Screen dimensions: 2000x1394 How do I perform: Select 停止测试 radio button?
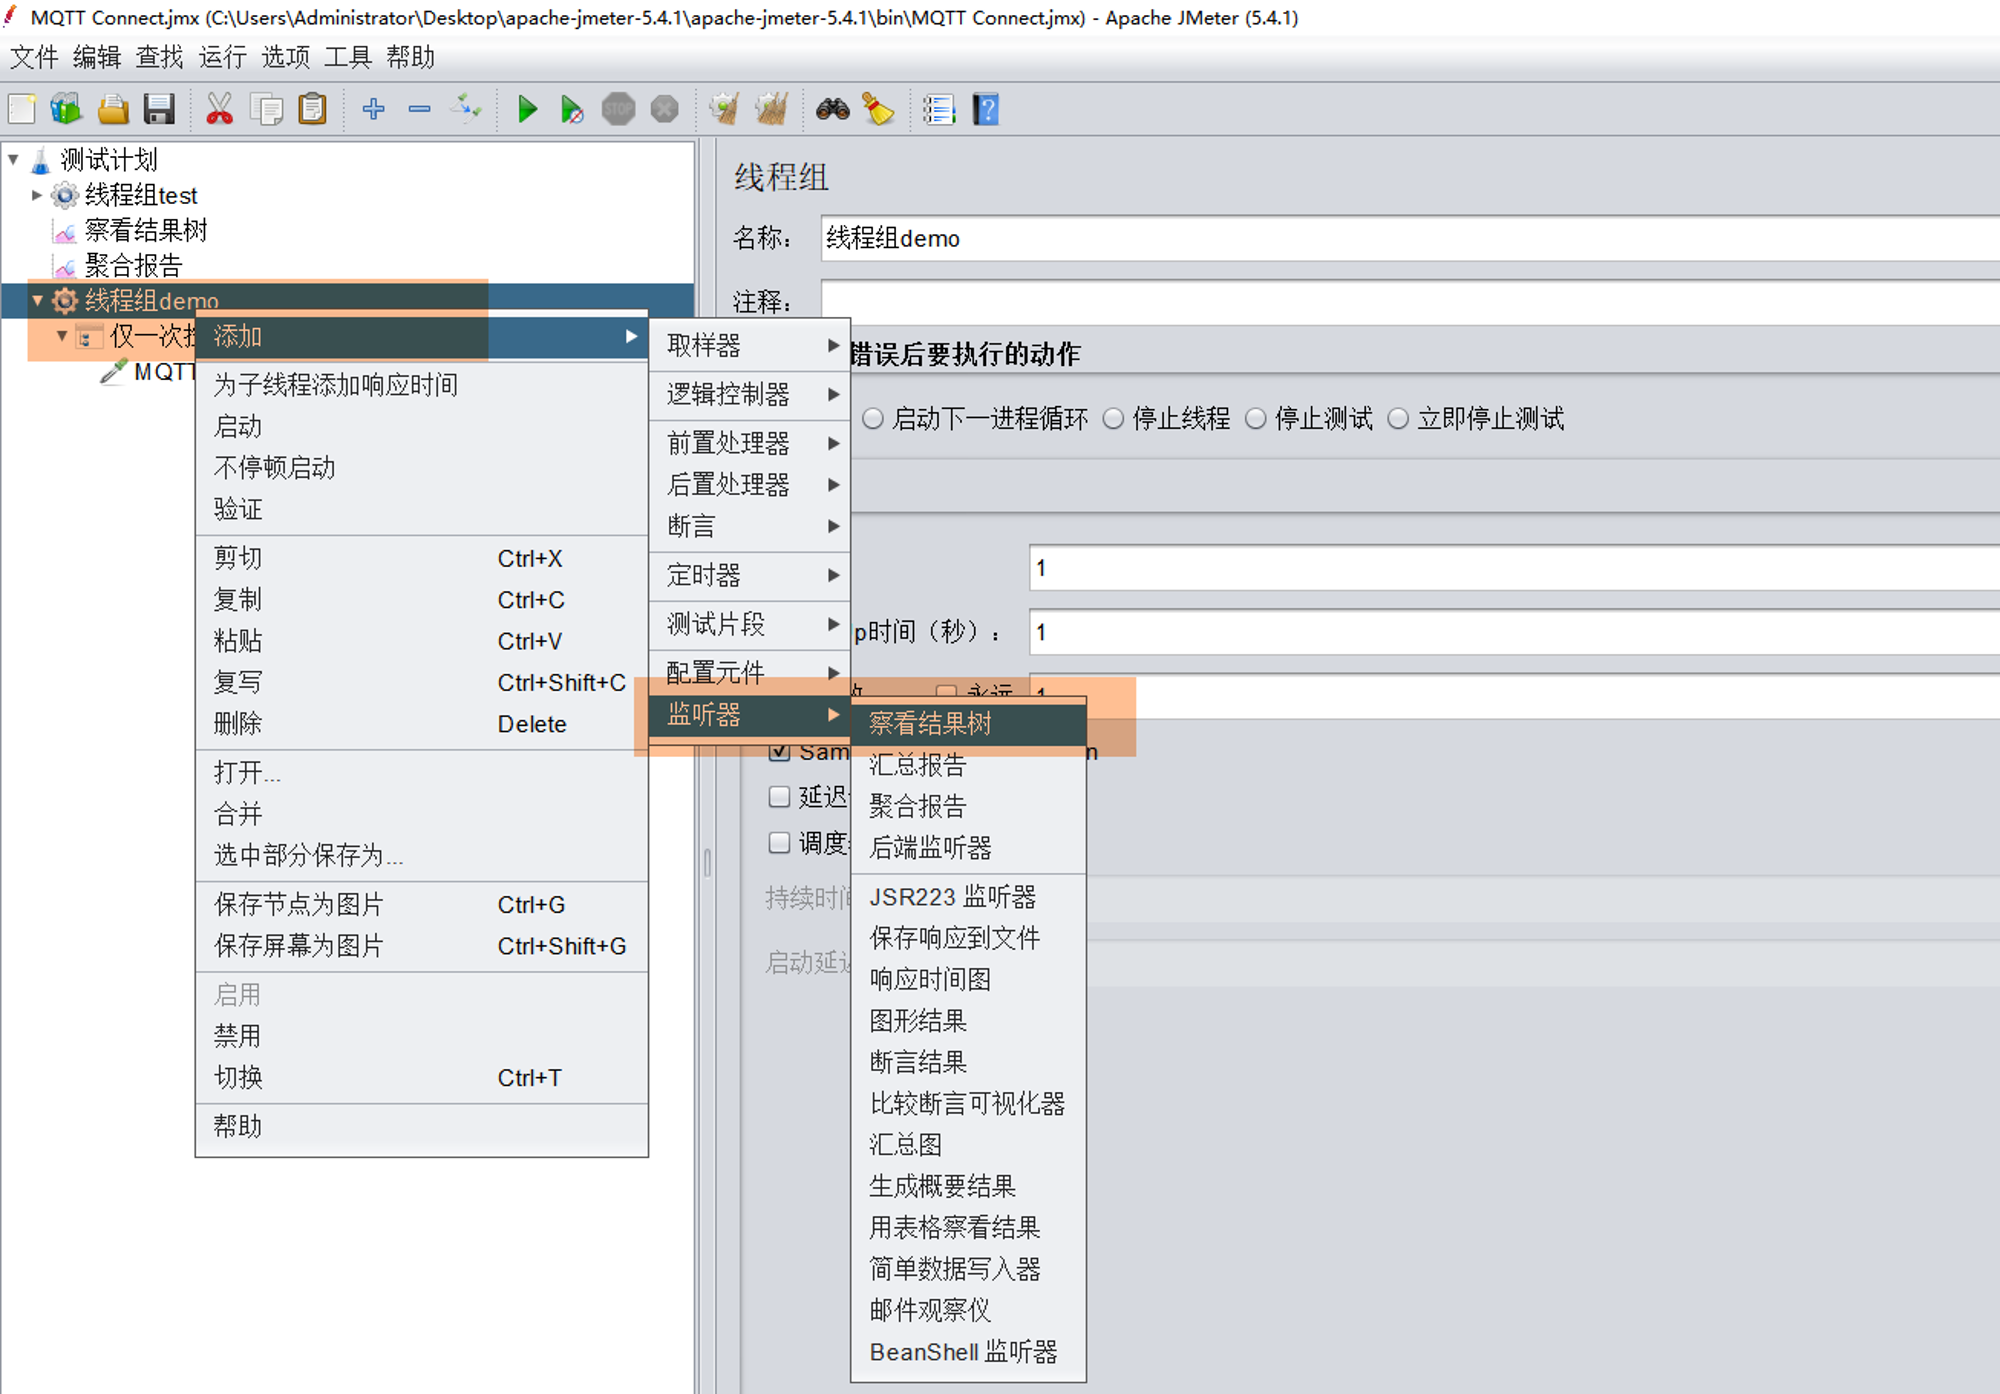[1256, 418]
